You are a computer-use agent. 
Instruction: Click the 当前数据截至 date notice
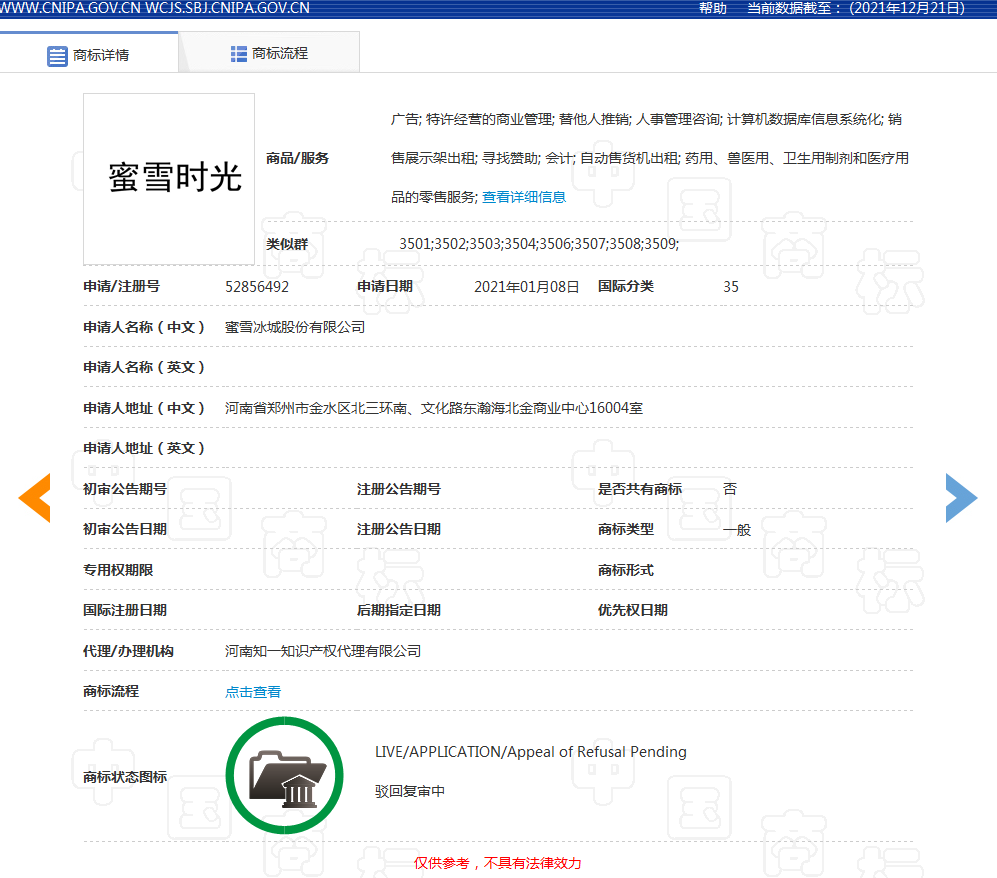pyautogui.click(x=856, y=8)
